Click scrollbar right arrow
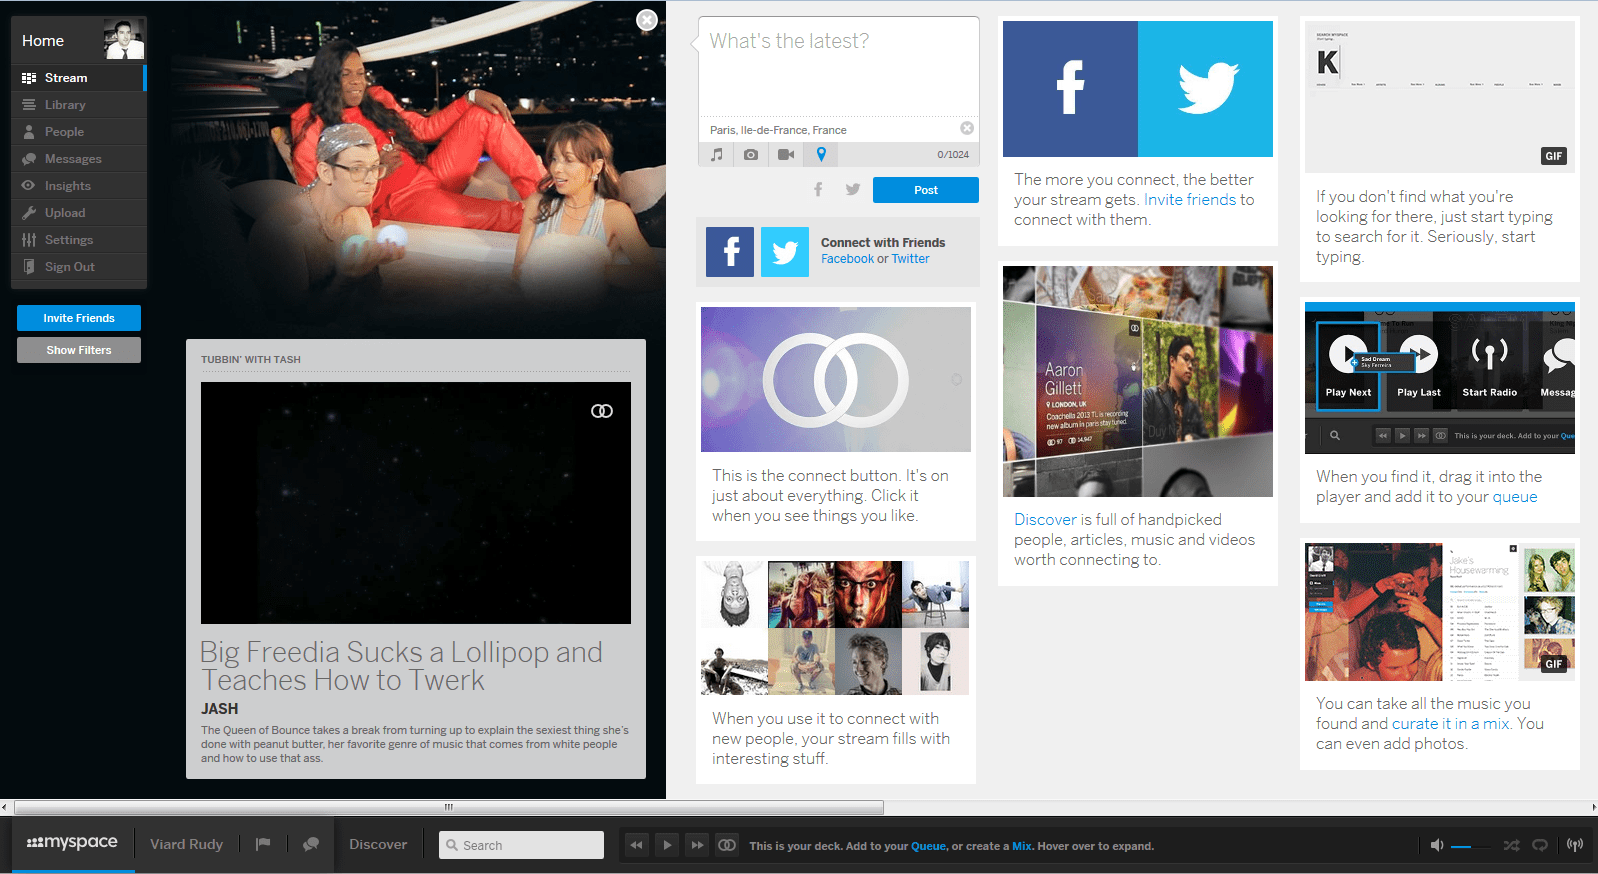Image resolution: width=1598 pixels, height=874 pixels. [1593, 807]
